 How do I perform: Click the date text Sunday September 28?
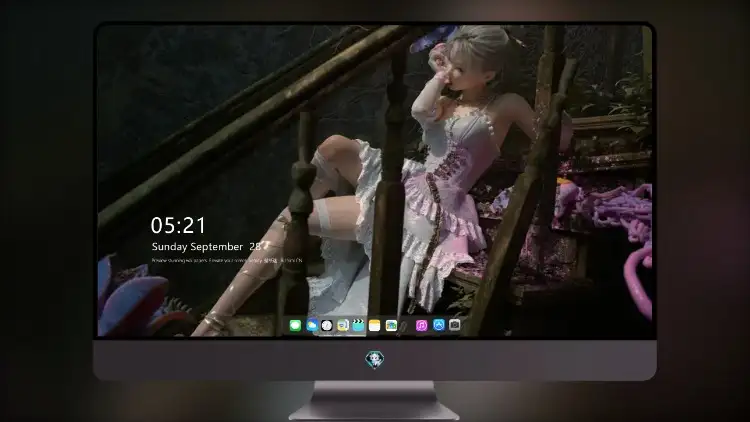click(x=206, y=247)
